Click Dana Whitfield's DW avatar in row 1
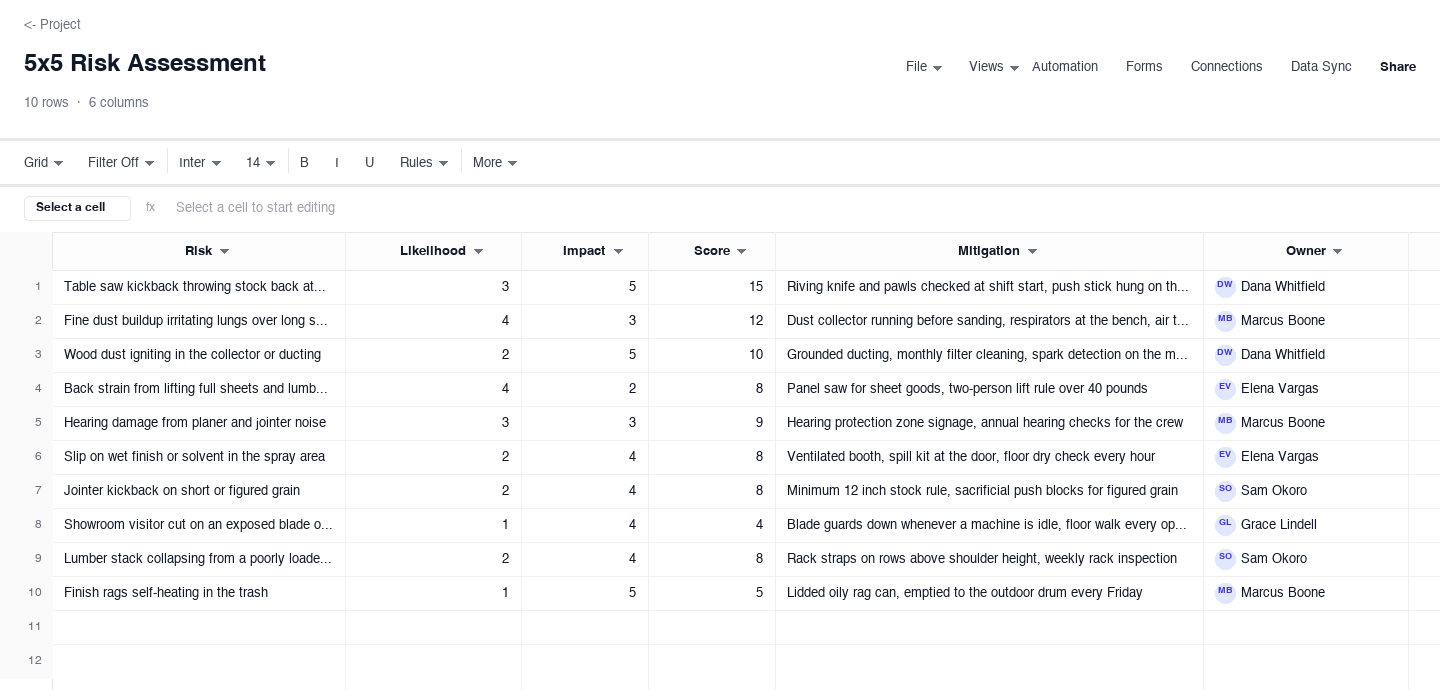The image size is (1440, 690). tap(1225, 287)
